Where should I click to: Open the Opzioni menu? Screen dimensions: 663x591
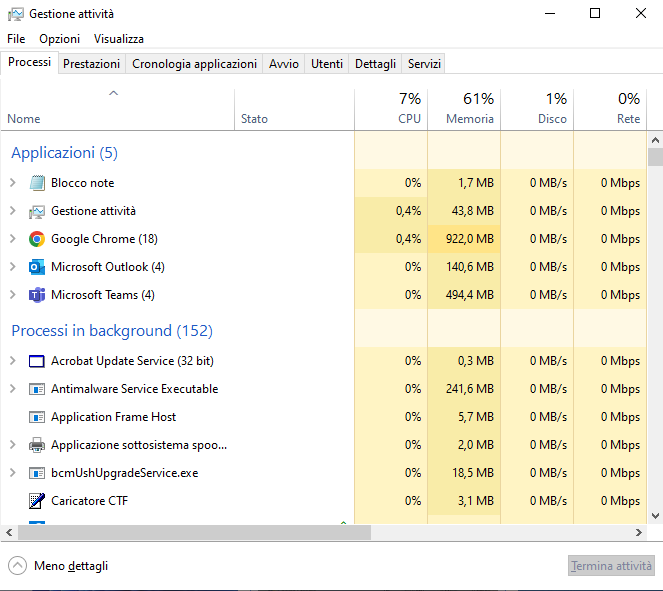(60, 39)
